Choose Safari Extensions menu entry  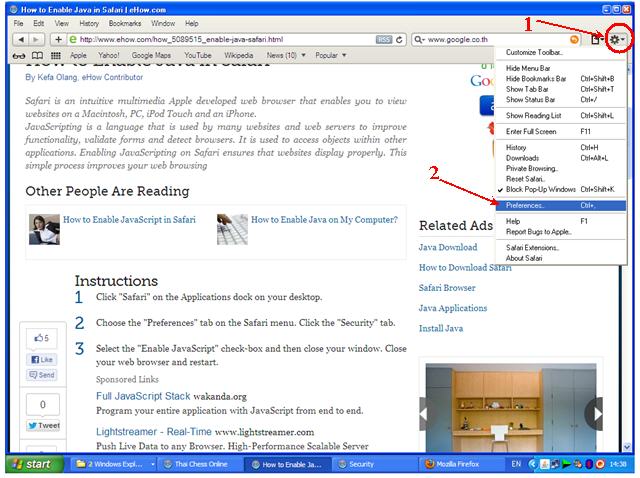tap(561, 248)
